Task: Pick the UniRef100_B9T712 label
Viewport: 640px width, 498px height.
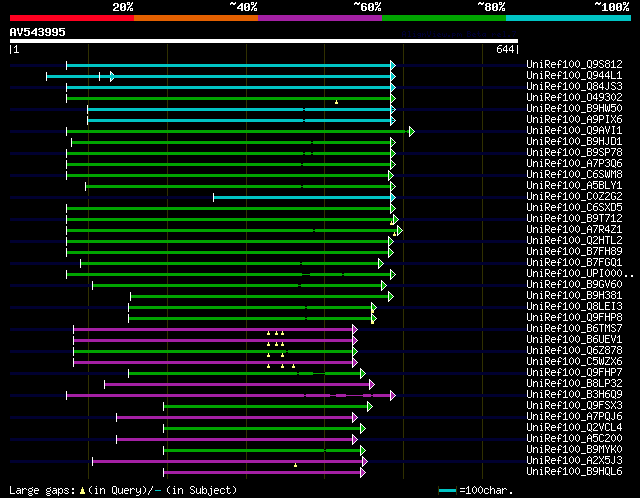Action: tap(574, 218)
